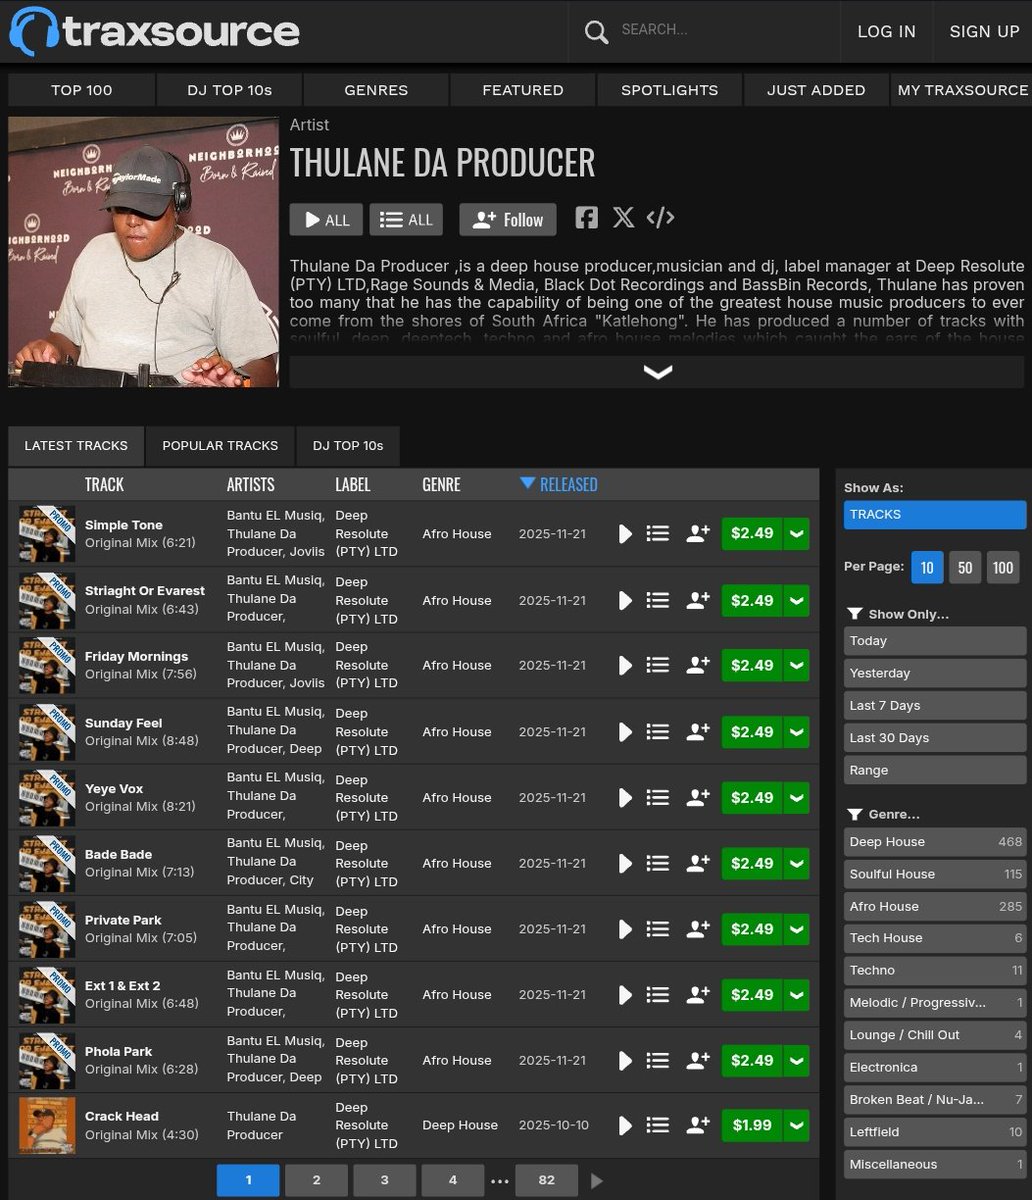The image size is (1032, 1200).
Task: Play ALL tracks by artist
Action: (327, 220)
